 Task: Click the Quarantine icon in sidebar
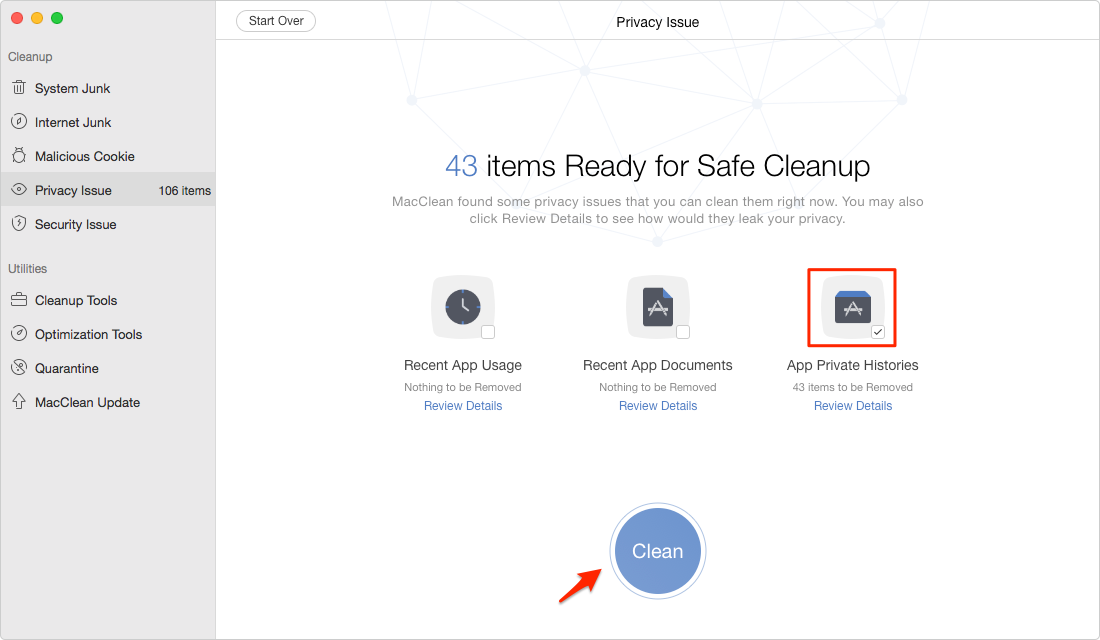pos(18,368)
